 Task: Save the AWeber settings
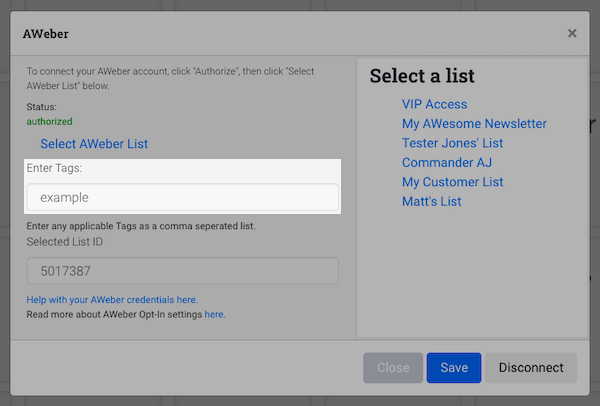tap(454, 367)
